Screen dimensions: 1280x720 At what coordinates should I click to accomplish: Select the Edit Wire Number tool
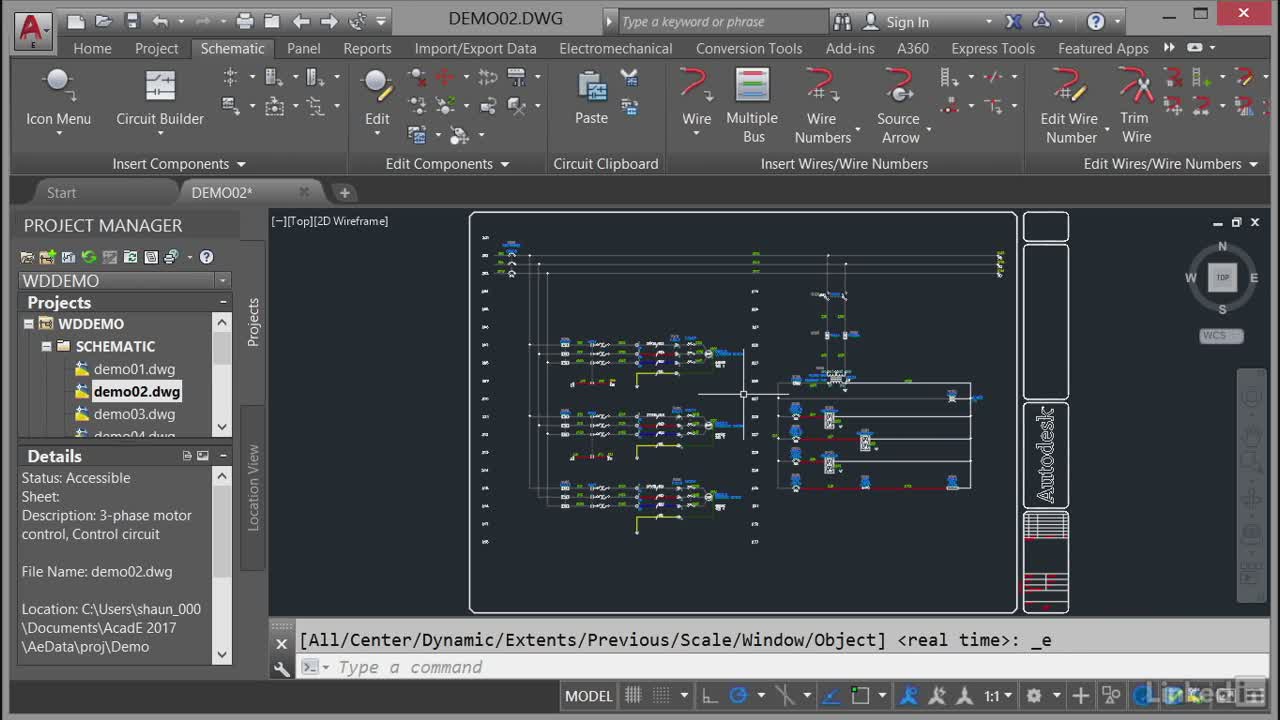pyautogui.click(x=1070, y=105)
